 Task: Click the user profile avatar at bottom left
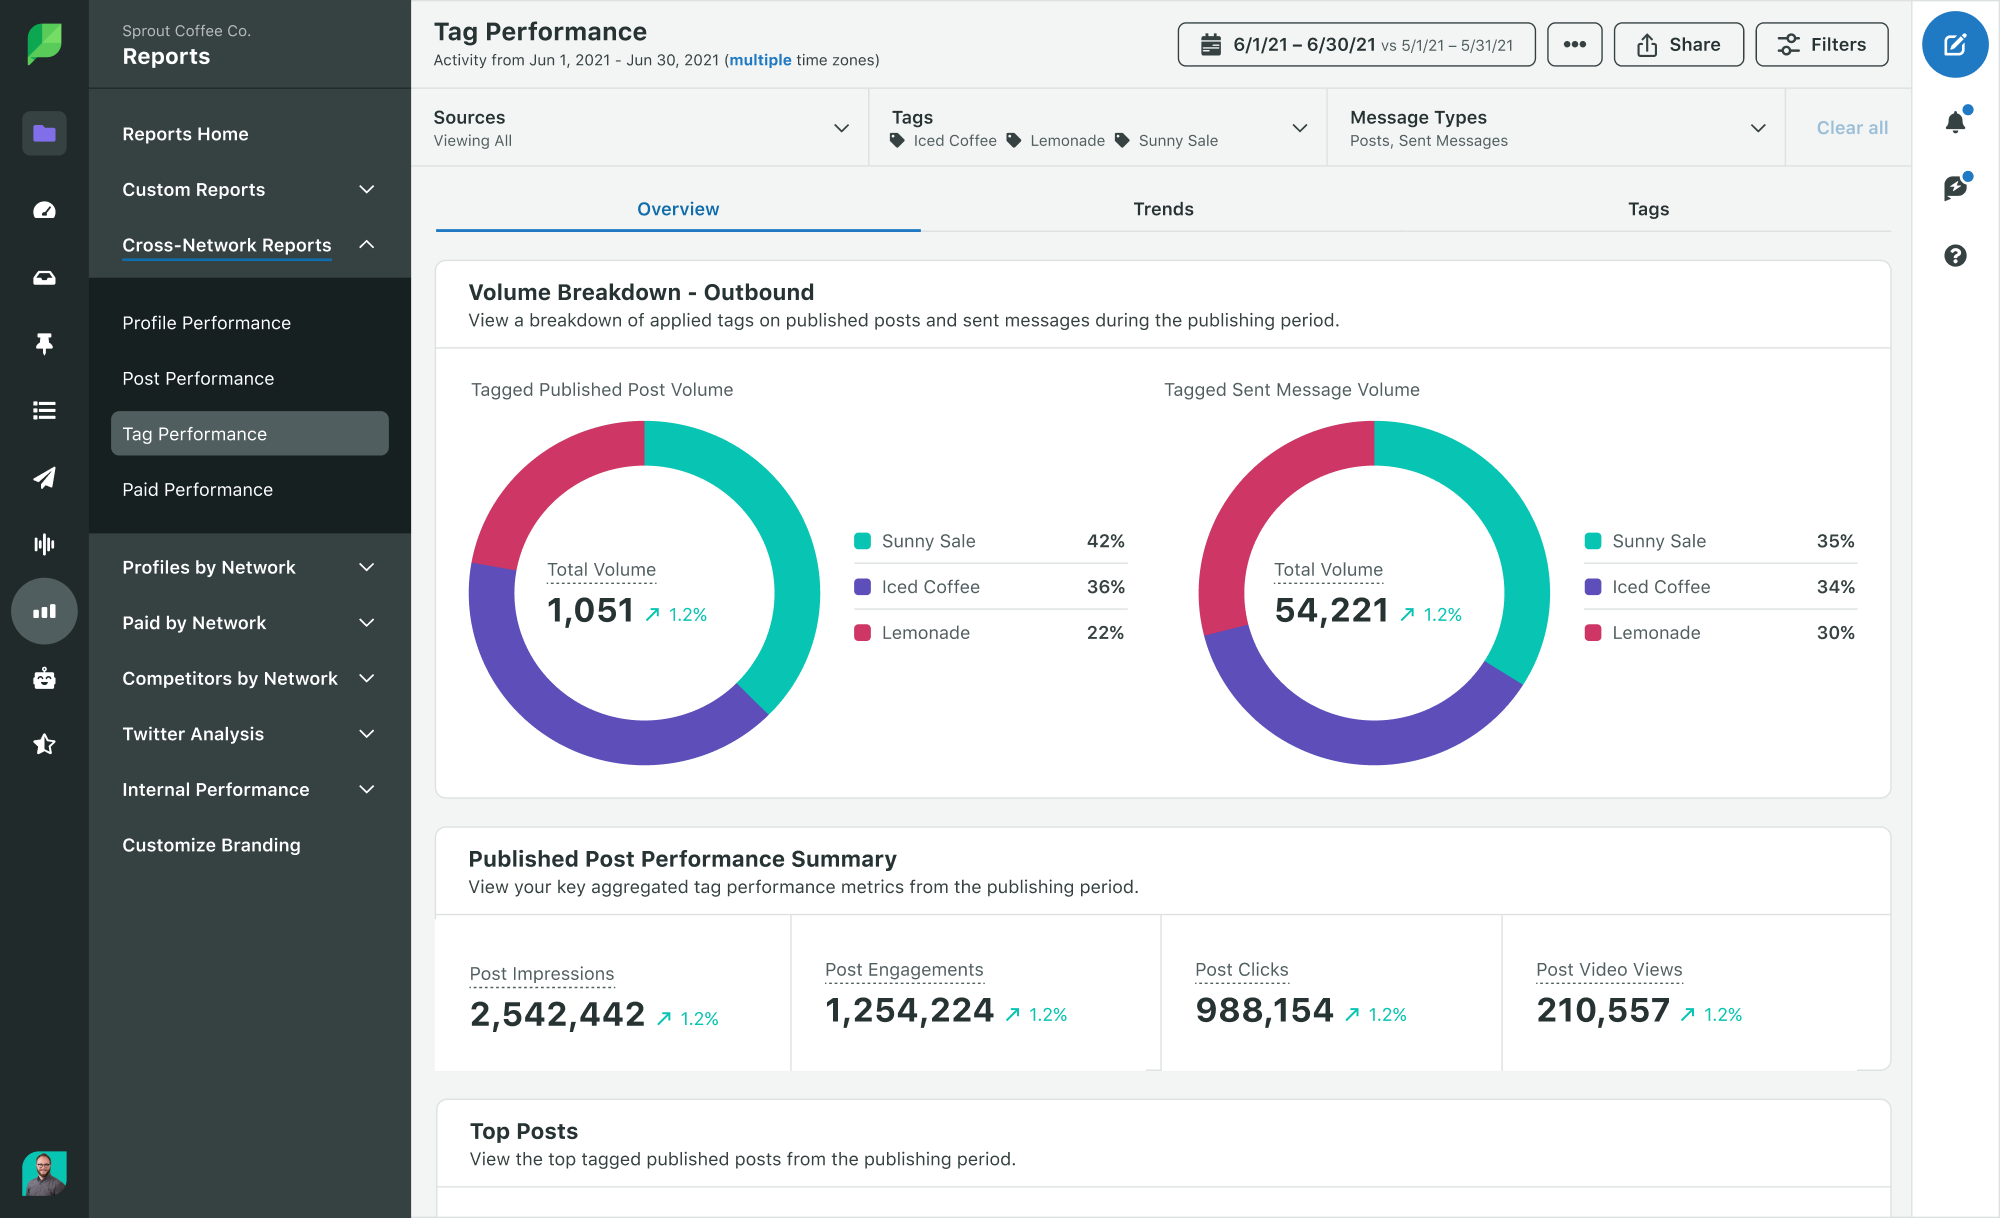41,1171
